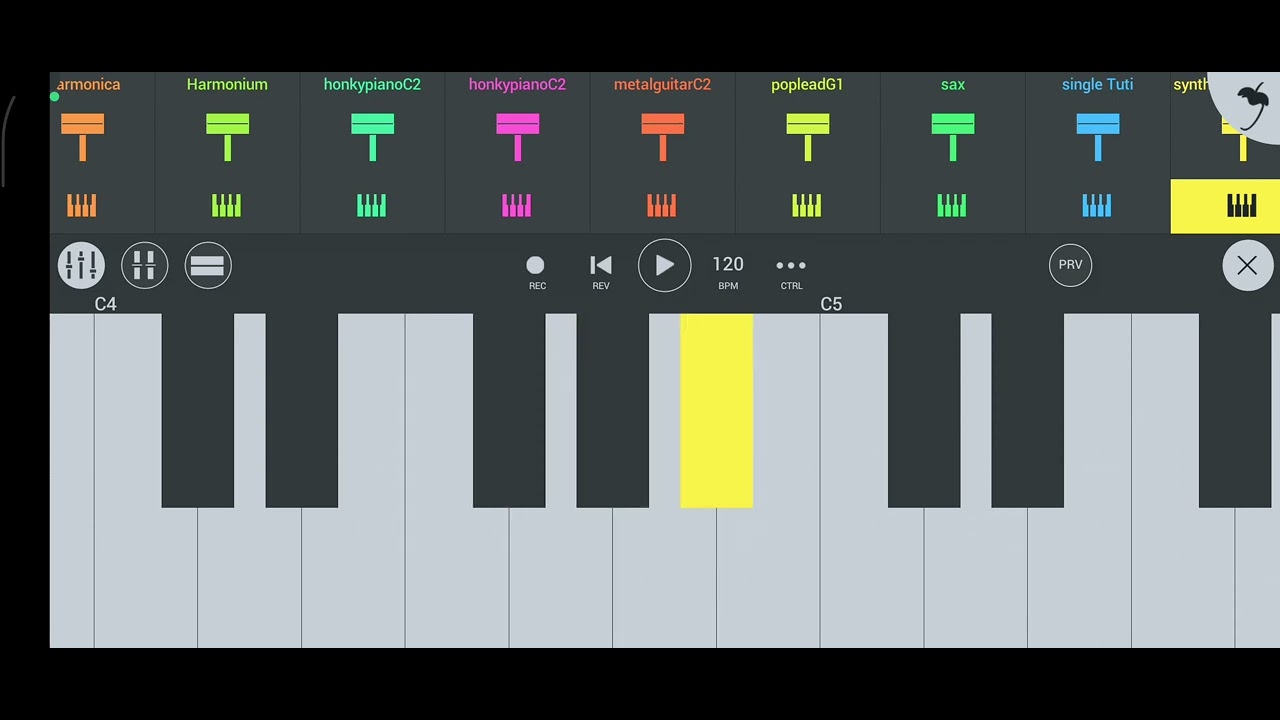Click the green honkypianoC2 channel name
This screenshot has width=1280, height=720.
372,85
